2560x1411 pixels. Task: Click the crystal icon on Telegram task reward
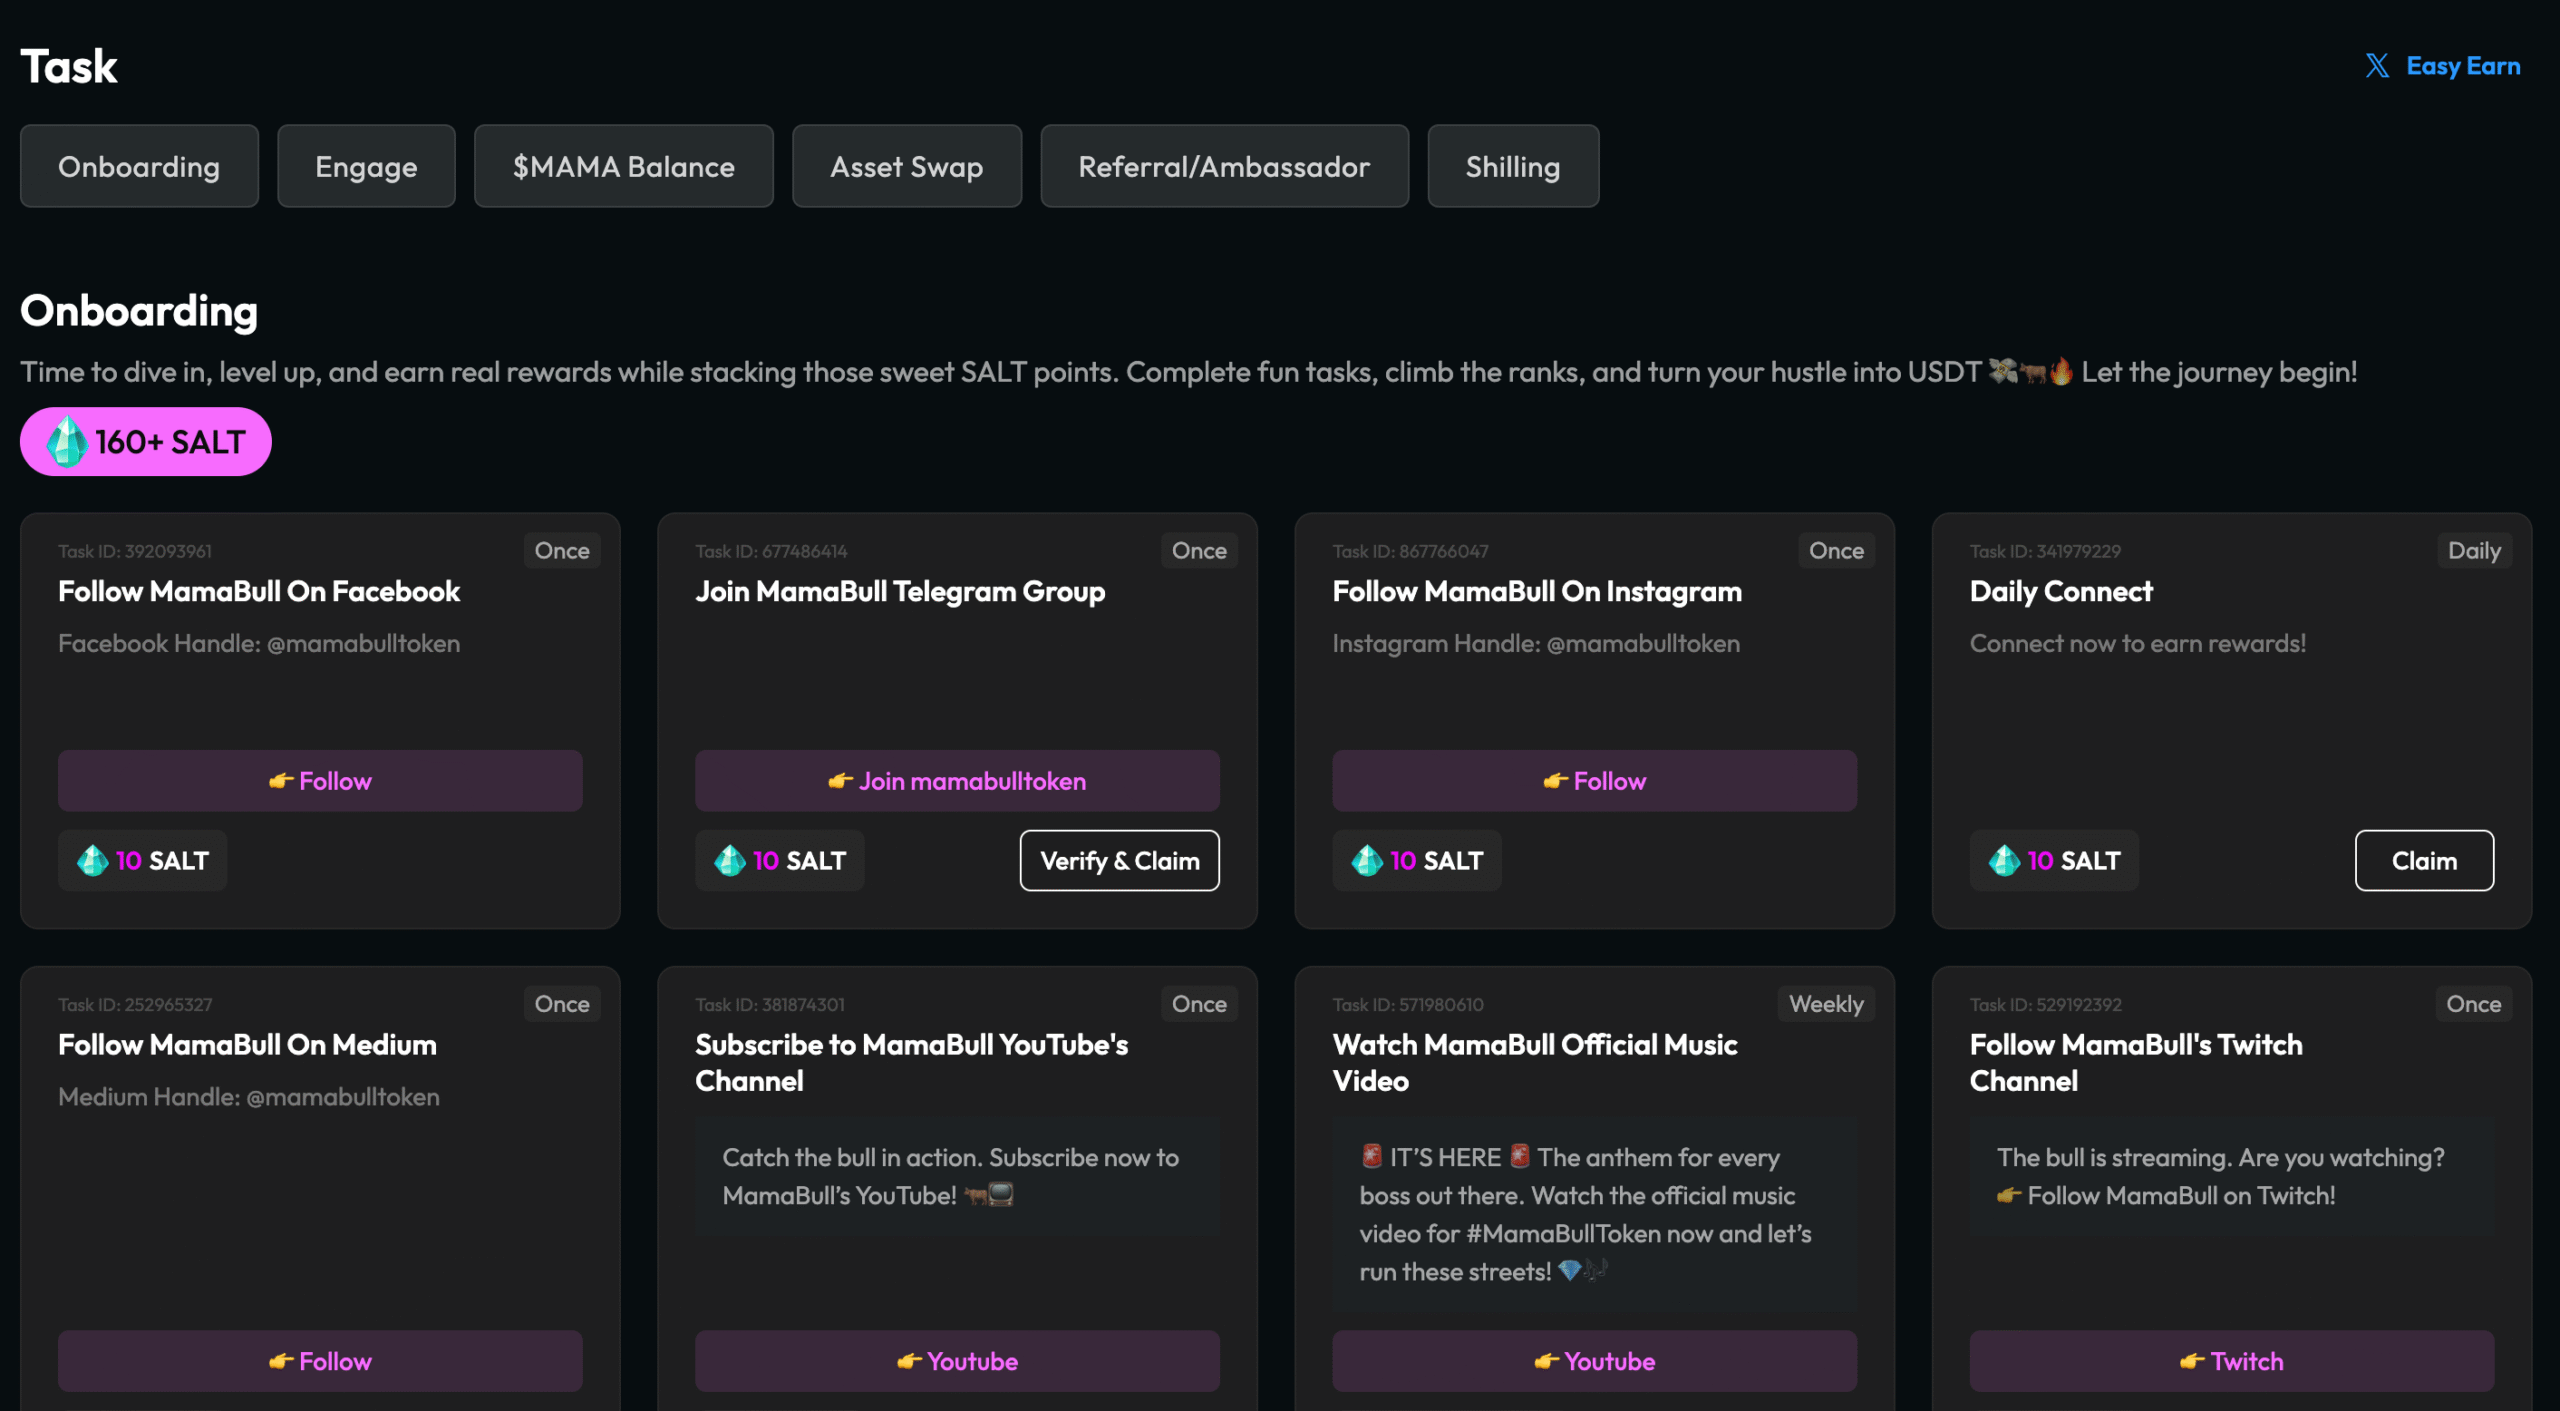(x=730, y=861)
